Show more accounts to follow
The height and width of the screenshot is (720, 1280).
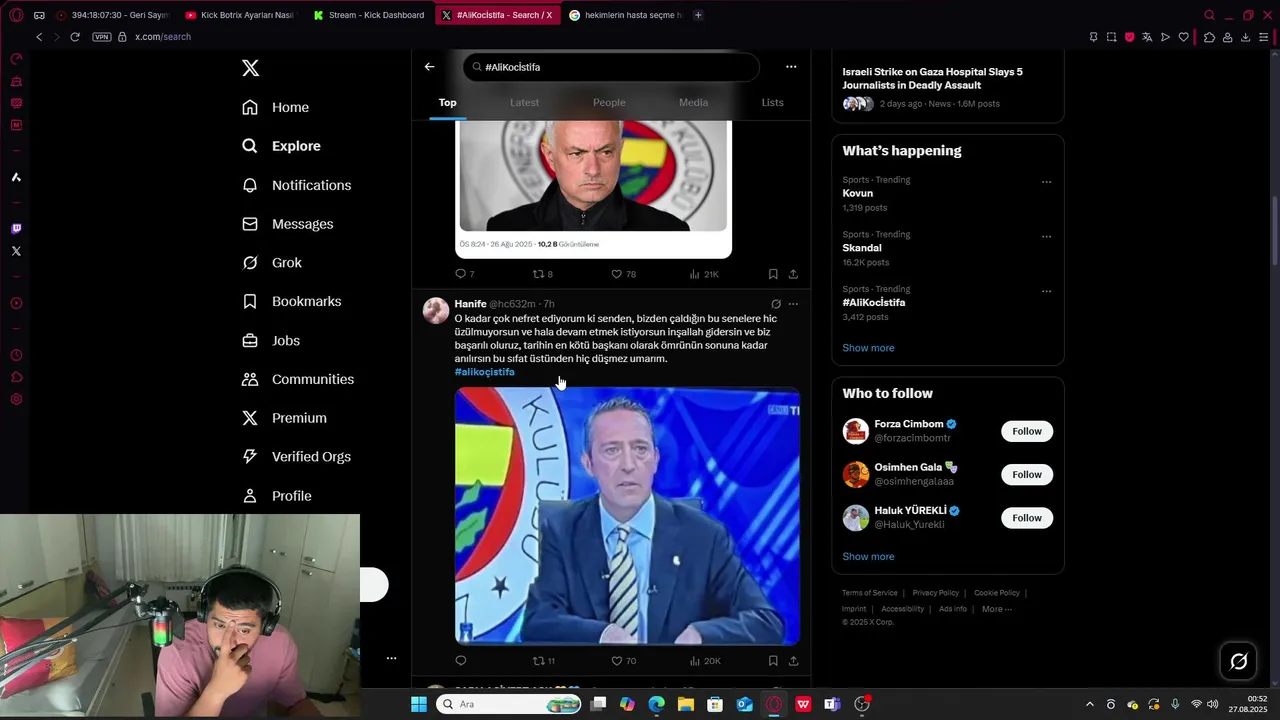pos(868,556)
